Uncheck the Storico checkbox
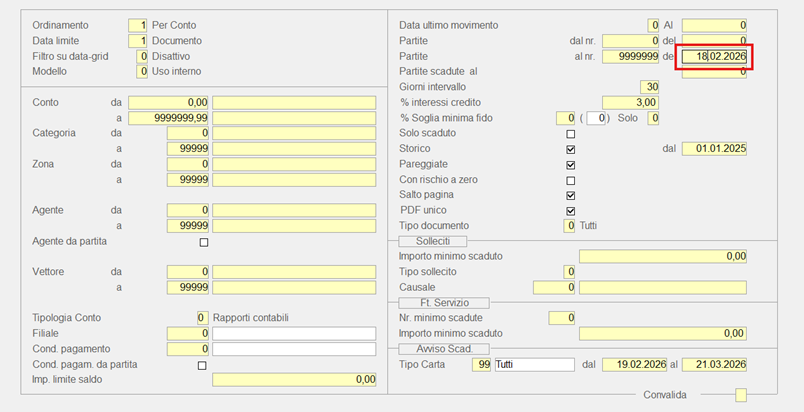The image size is (804, 412). 571,149
